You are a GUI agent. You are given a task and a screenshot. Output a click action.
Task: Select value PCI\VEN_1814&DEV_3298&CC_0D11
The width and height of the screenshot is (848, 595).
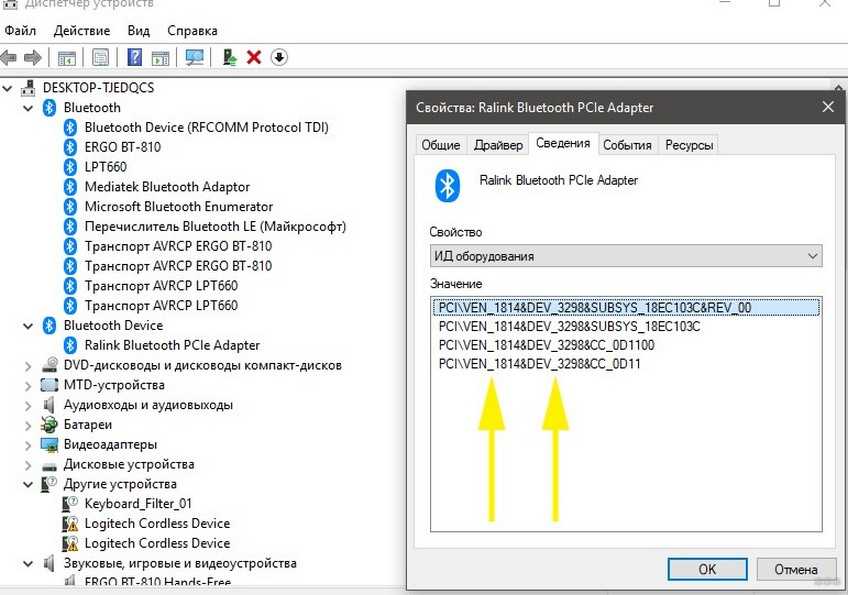tap(539, 363)
